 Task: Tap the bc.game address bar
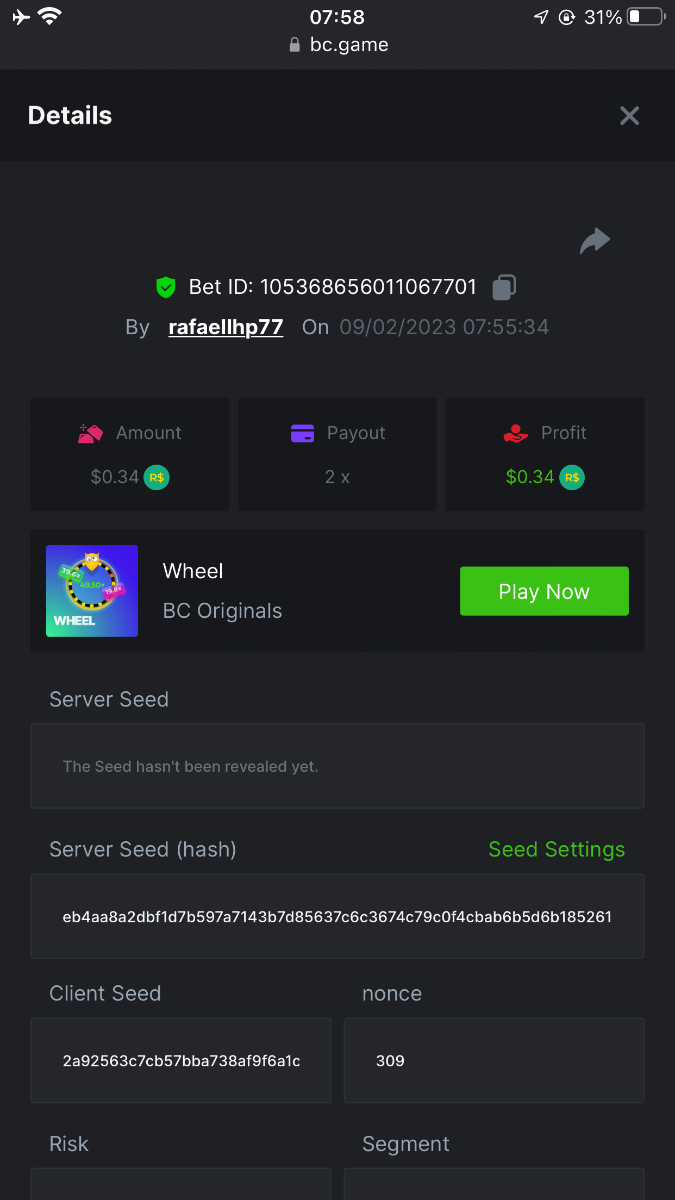tap(338, 44)
